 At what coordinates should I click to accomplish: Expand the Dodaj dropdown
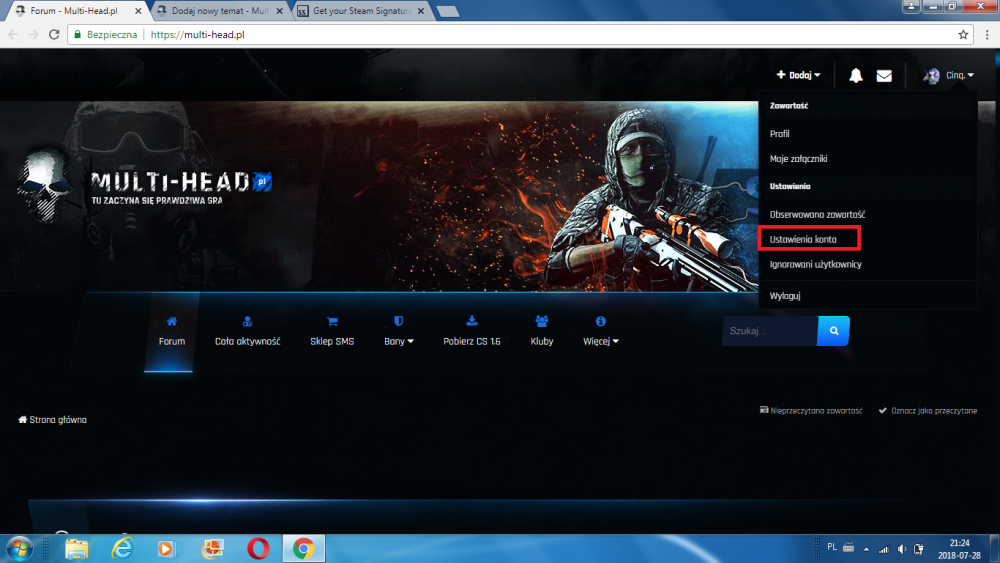coord(798,75)
